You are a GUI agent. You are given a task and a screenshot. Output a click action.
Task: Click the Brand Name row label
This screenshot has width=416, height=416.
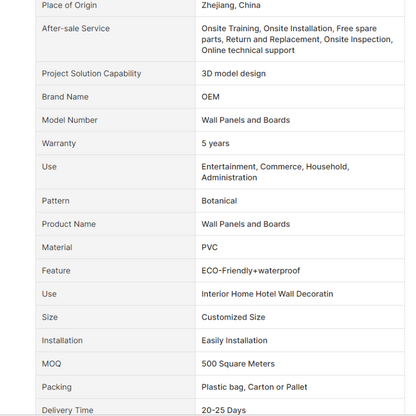point(65,97)
